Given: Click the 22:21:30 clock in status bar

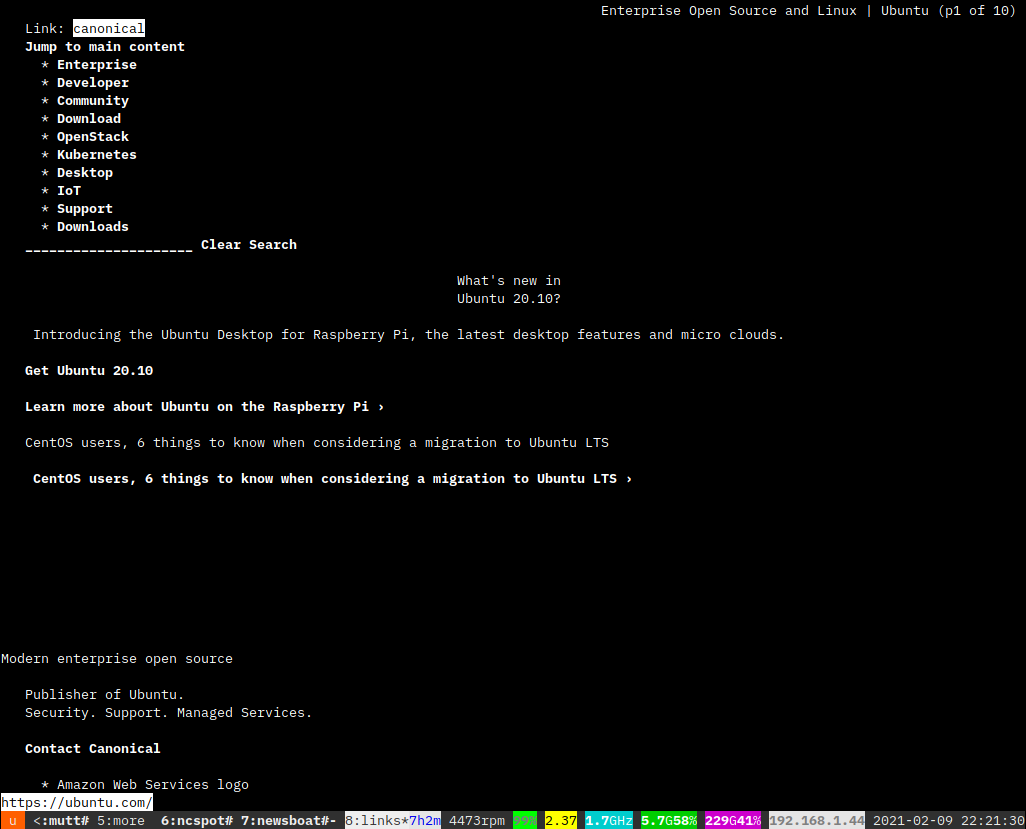Looking at the screenshot, I should [993, 820].
